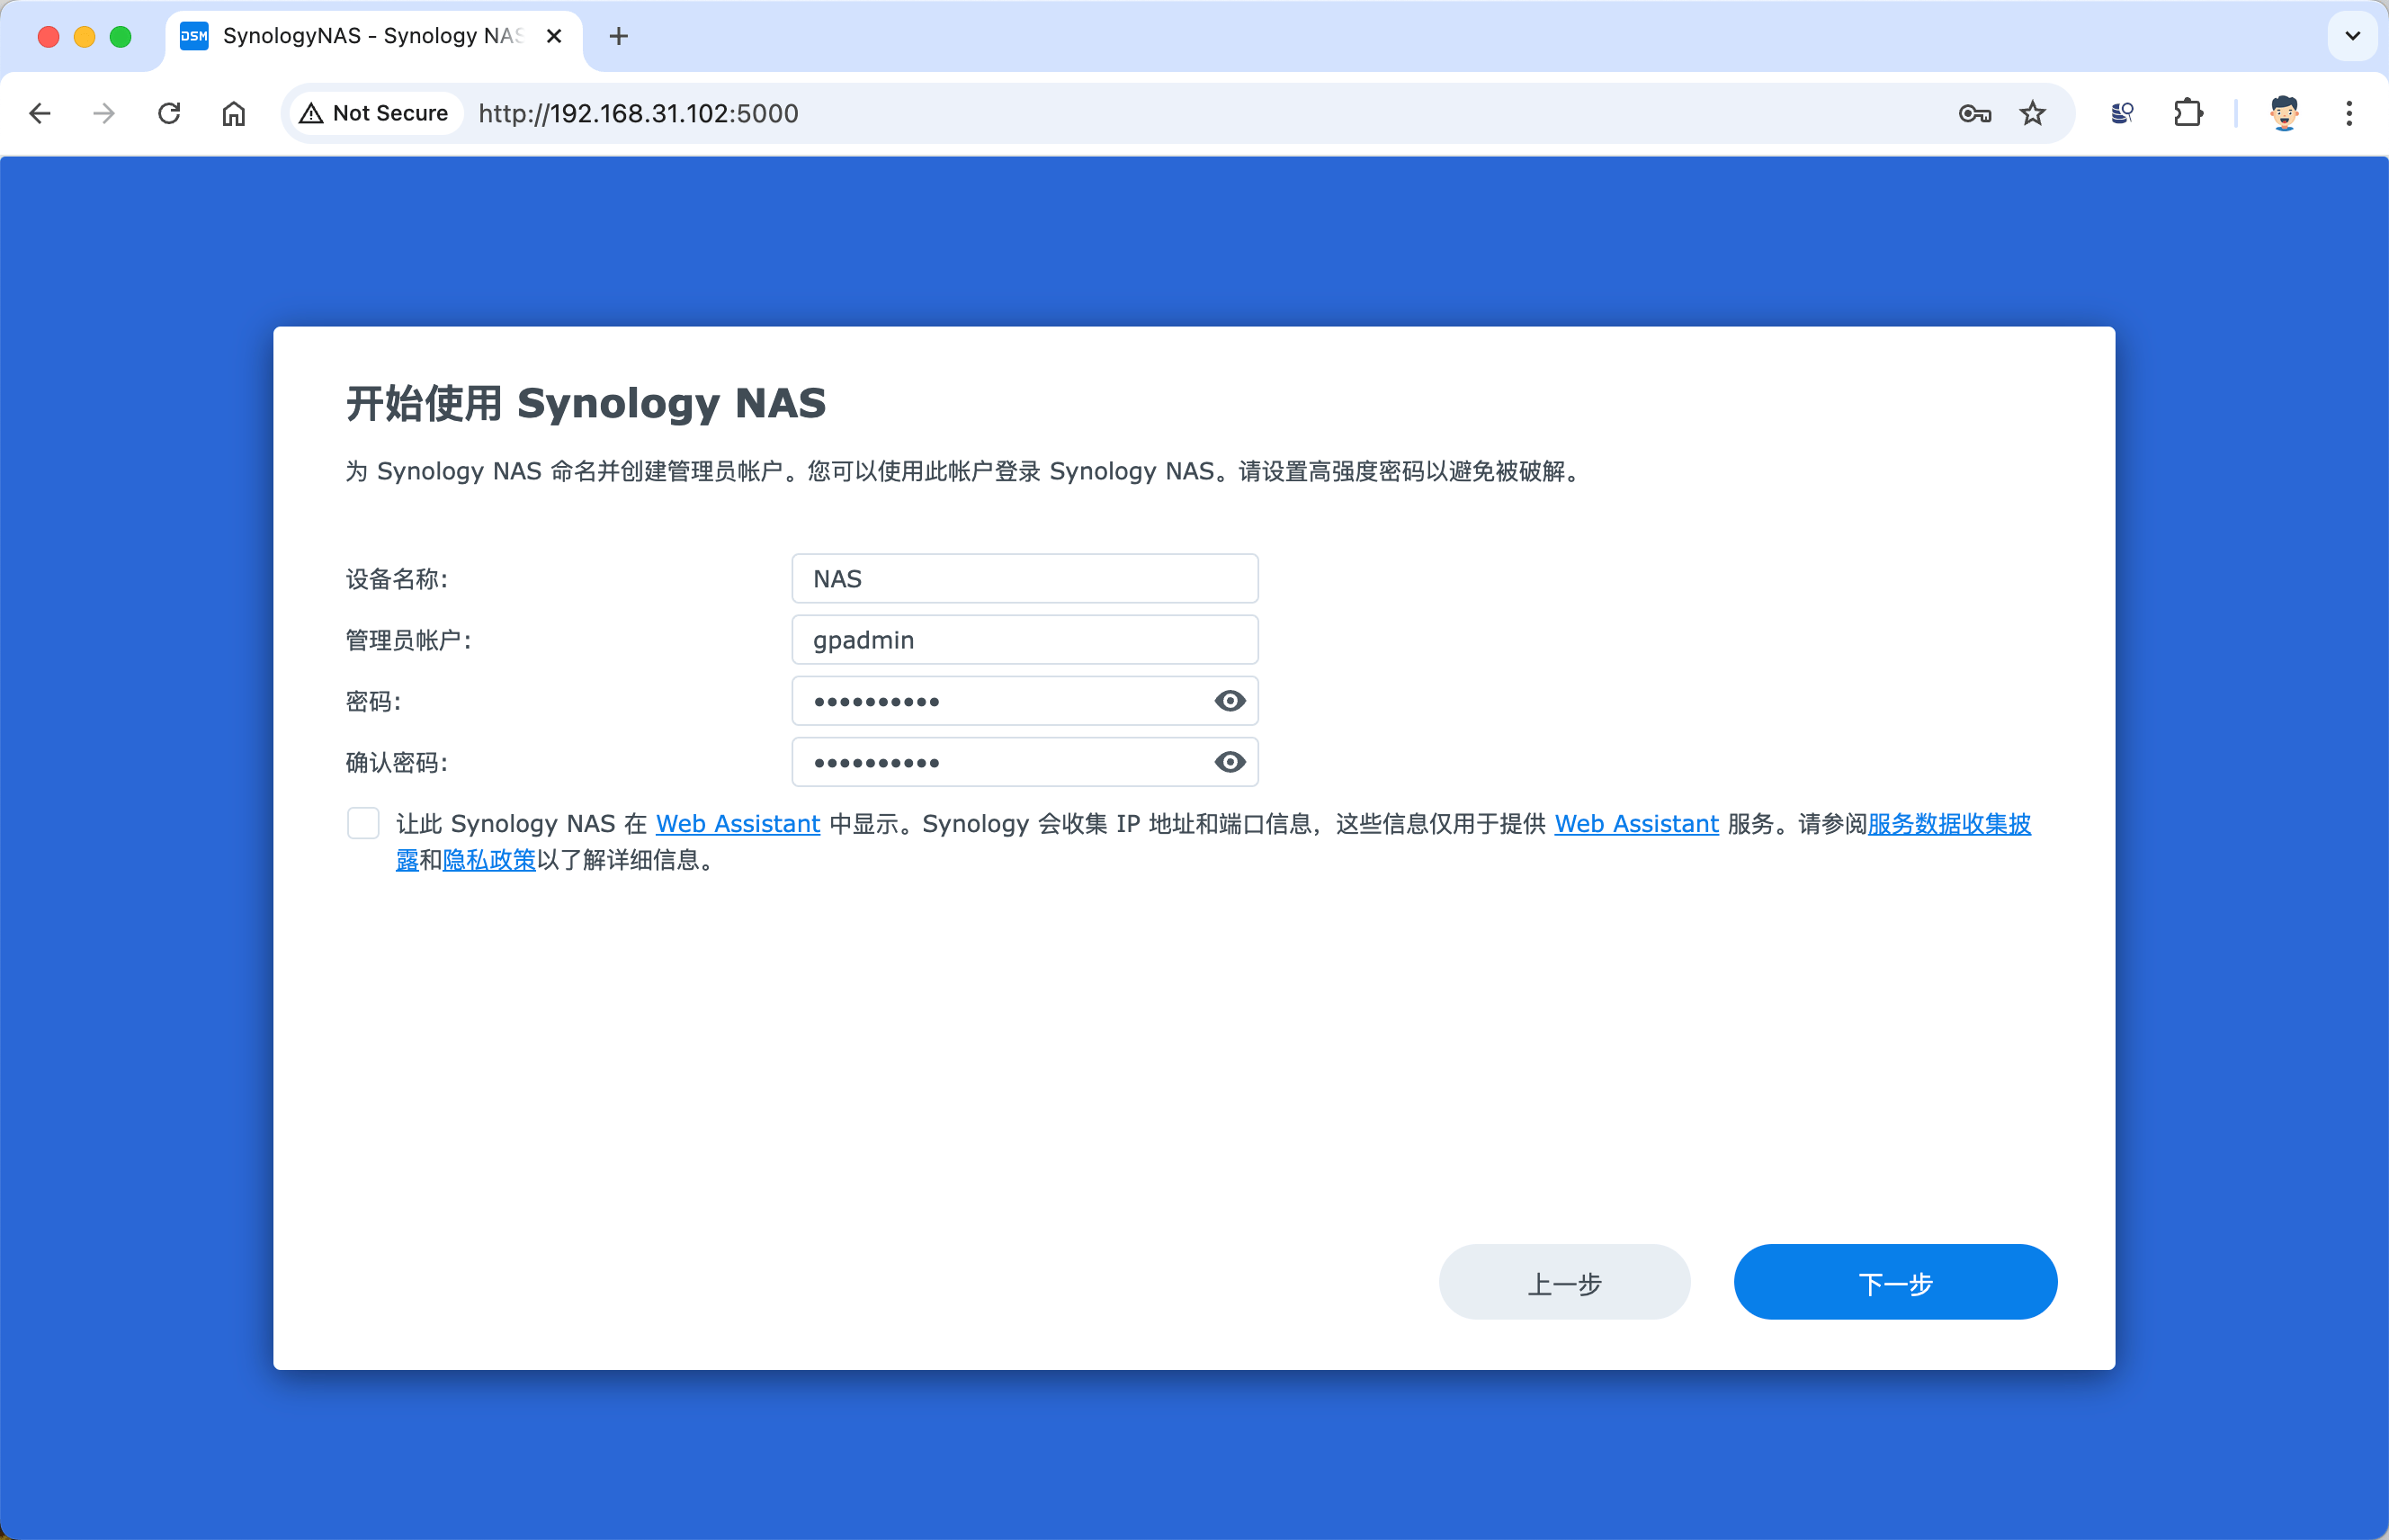
Task: Click the 下一步 next step button
Action: (1895, 1282)
